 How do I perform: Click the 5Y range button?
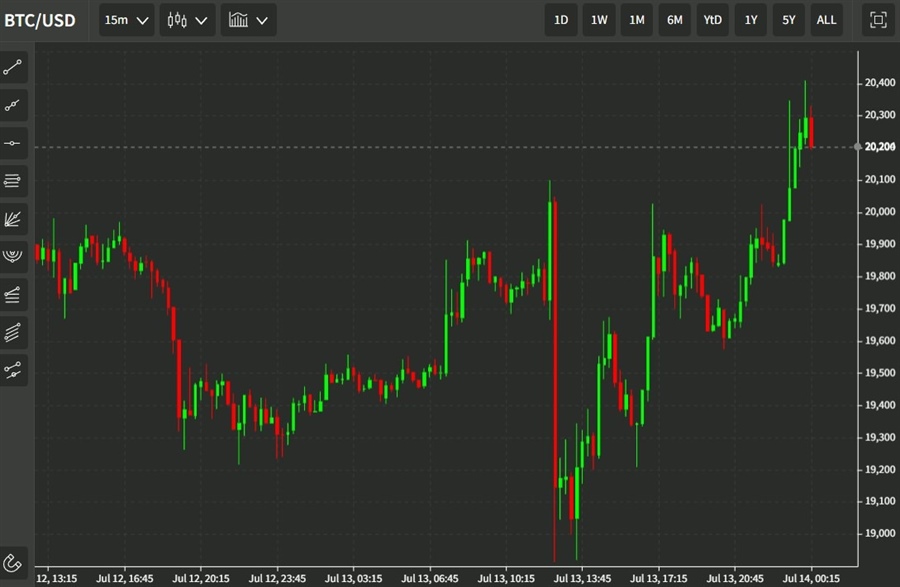point(789,20)
